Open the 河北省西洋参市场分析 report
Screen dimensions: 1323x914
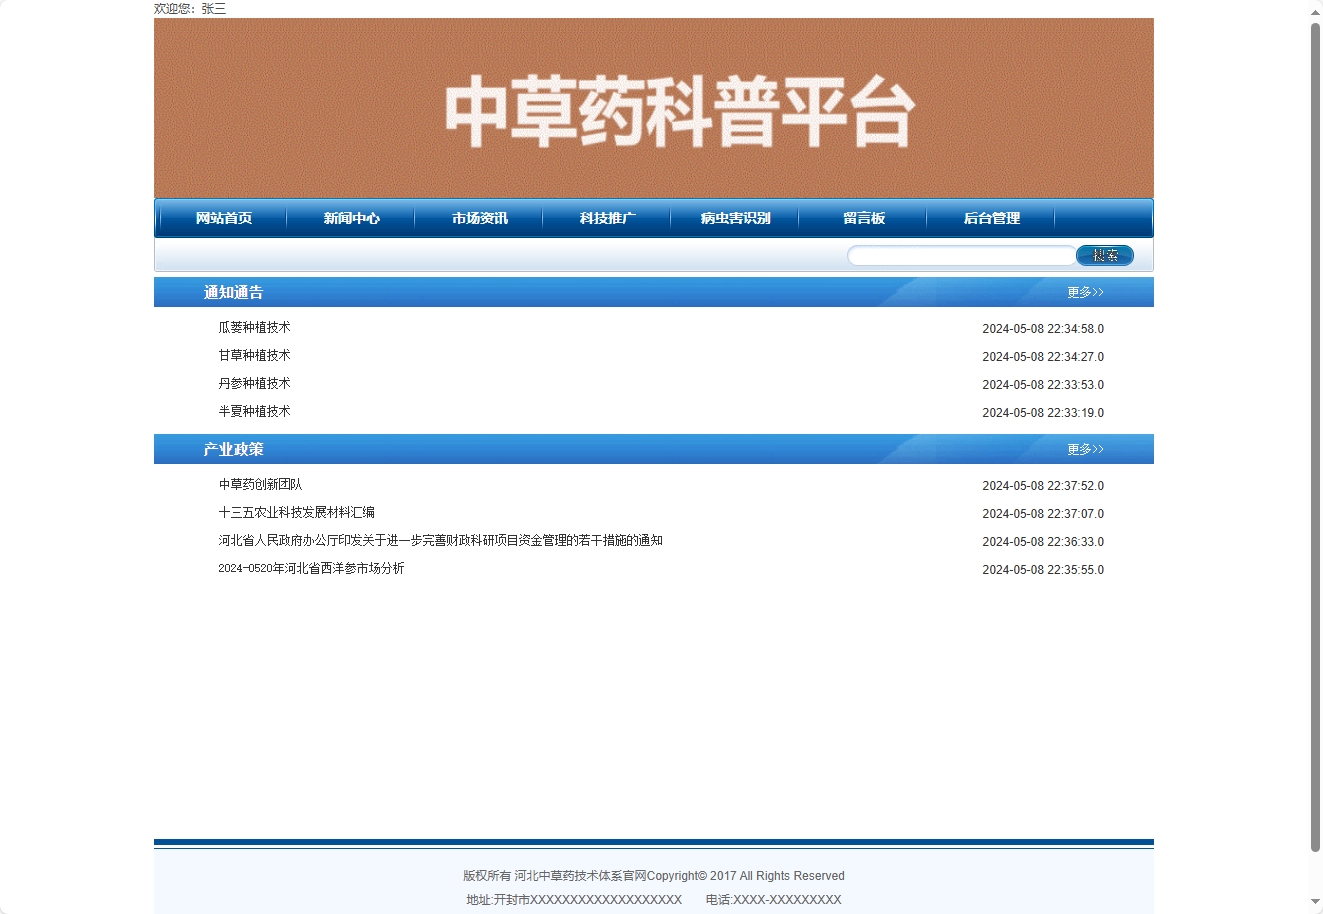(310, 568)
